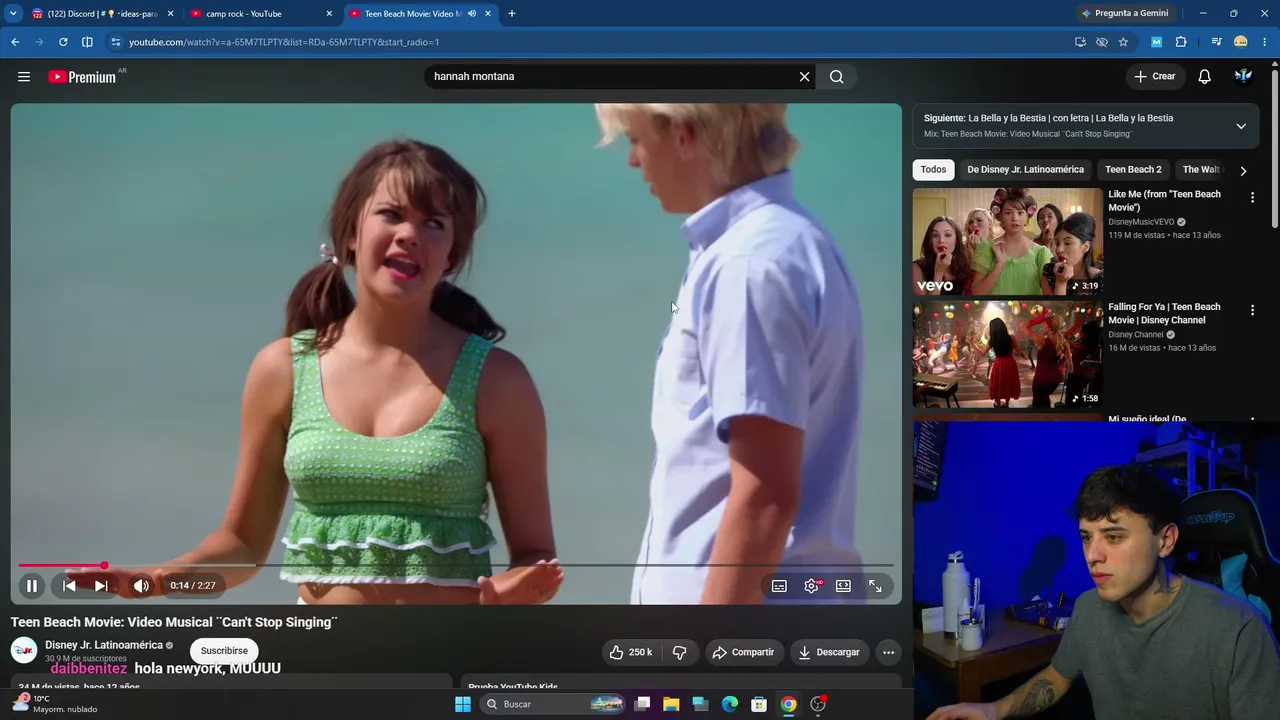Open the player settings gear
Screen dimensions: 1280x720
pos(811,586)
